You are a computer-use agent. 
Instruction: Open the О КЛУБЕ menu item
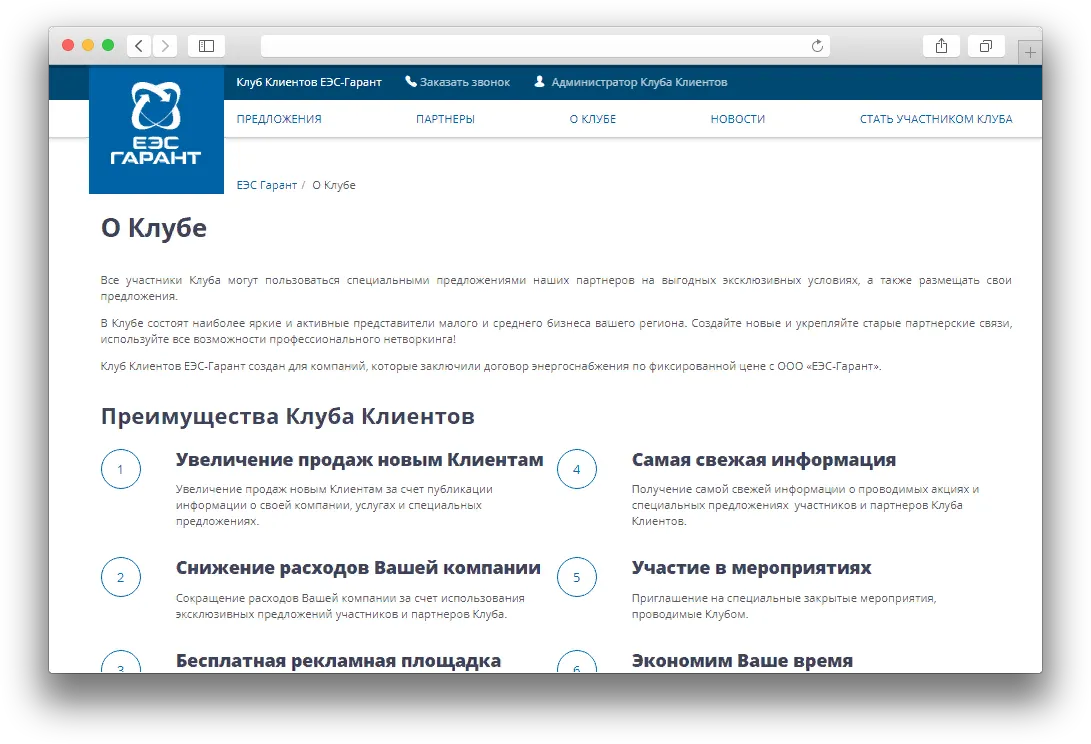(x=593, y=119)
